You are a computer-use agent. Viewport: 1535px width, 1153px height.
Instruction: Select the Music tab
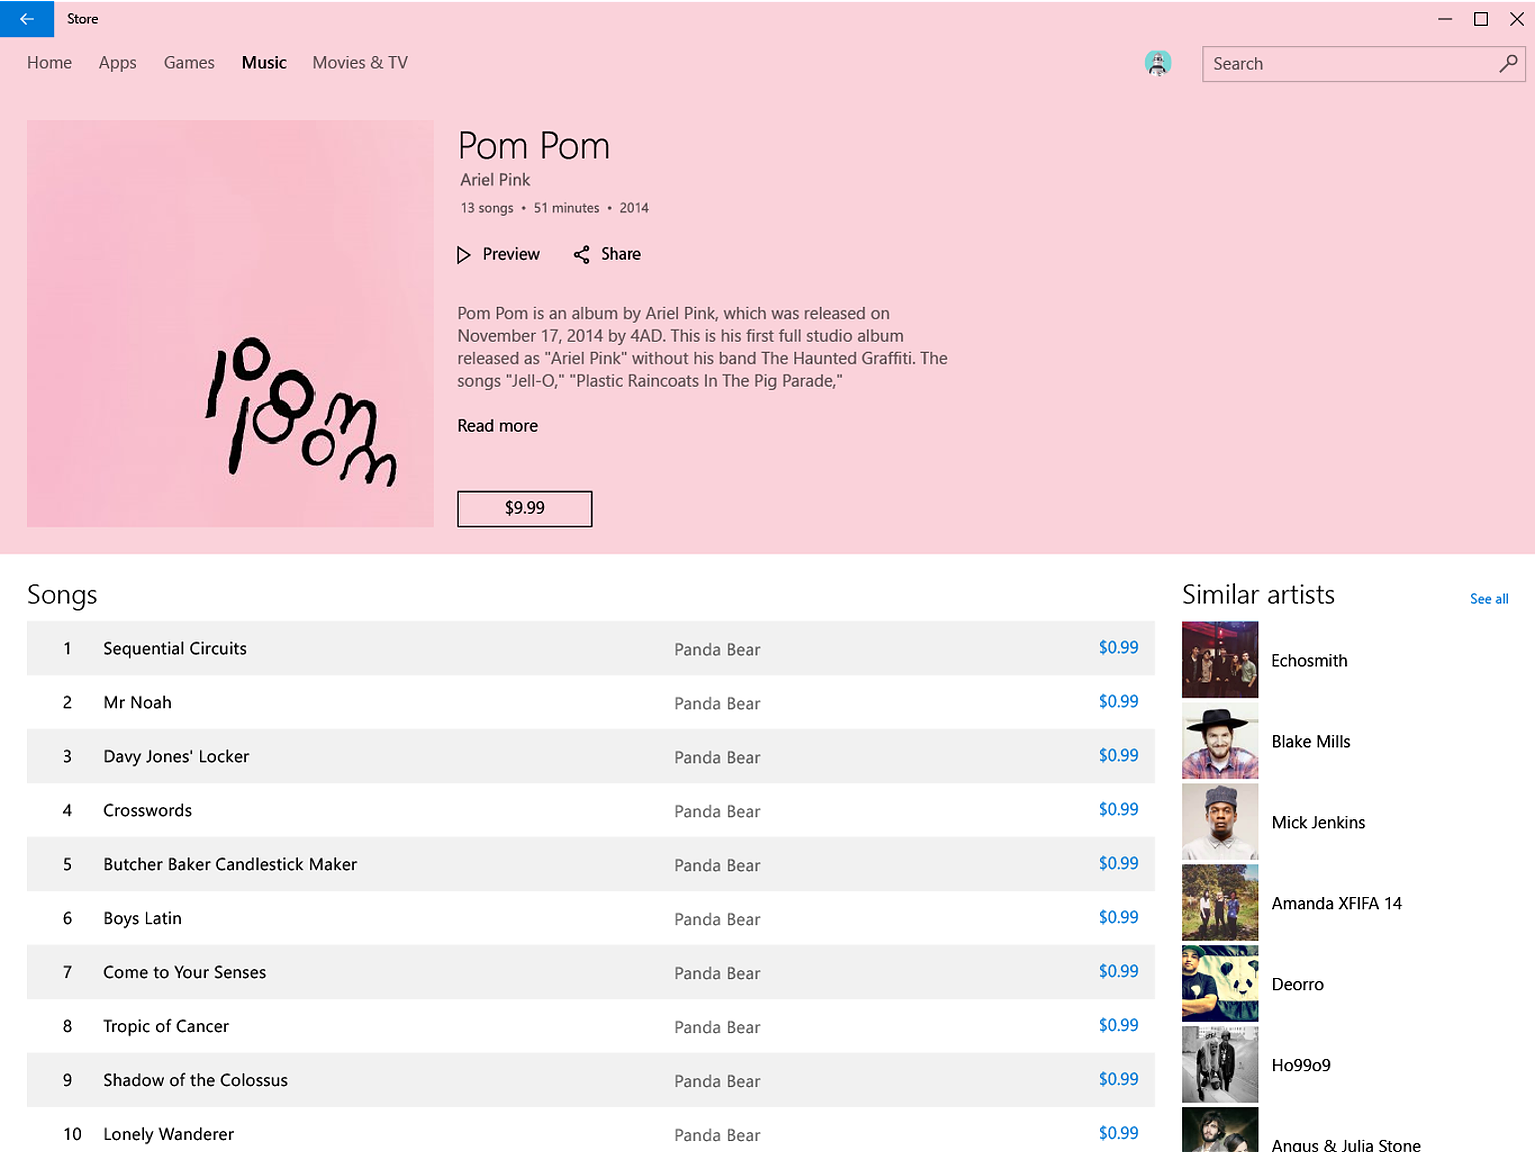pos(264,62)
